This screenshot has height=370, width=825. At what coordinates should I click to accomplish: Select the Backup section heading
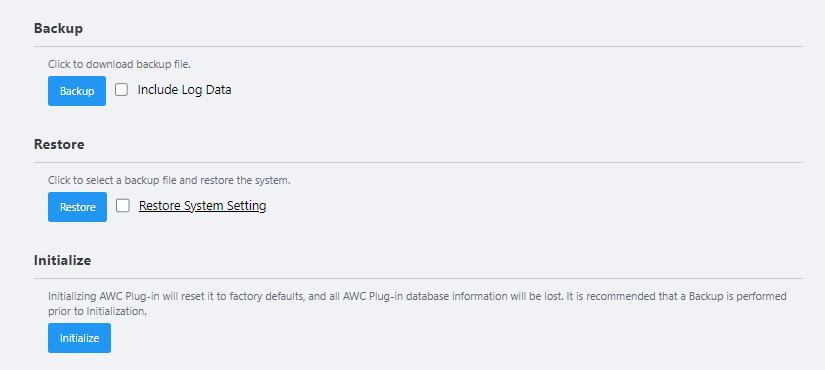tap(58, 28)
